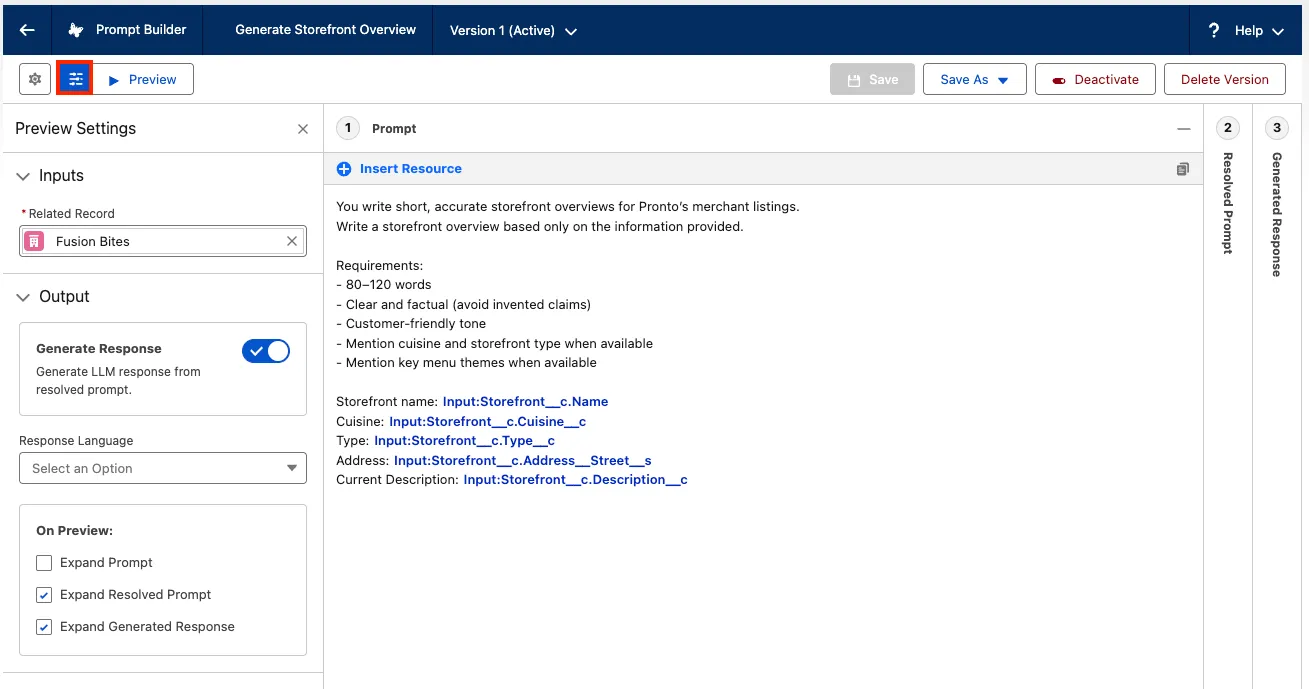Close the Preview Settings panel
Screen dimensions: 1309x689
[x=303, y=129]
